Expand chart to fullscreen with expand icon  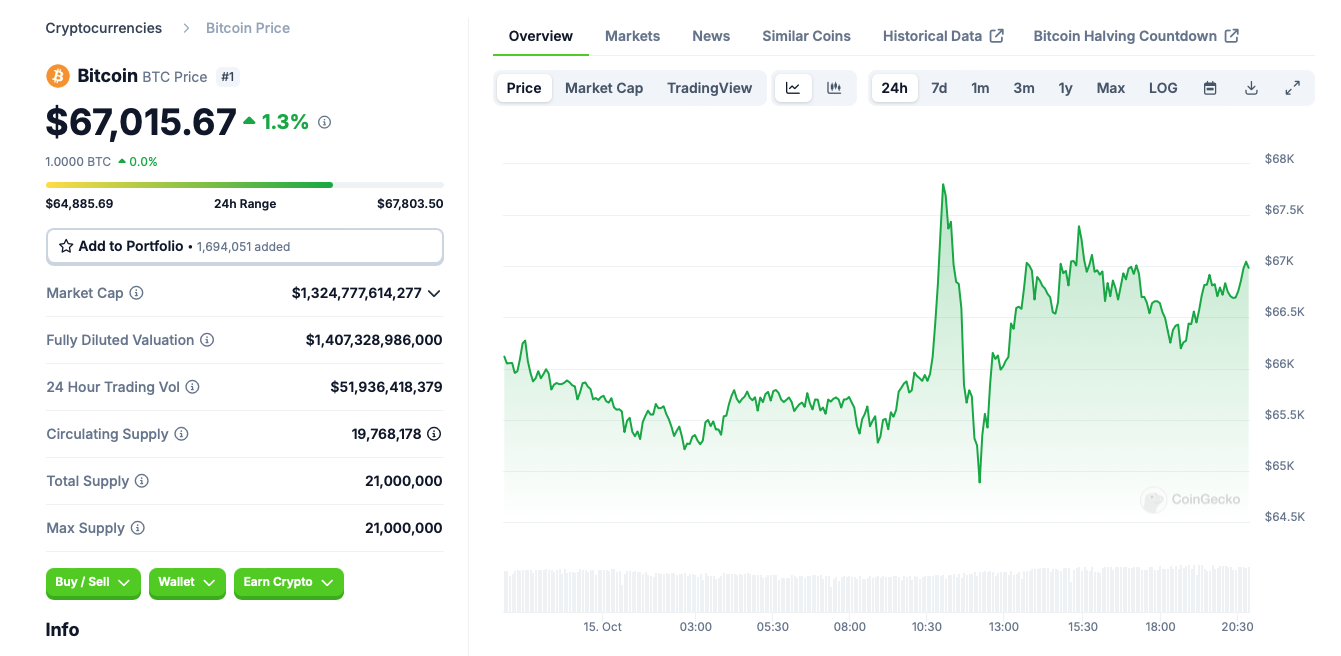click(x=1292, y=87)
